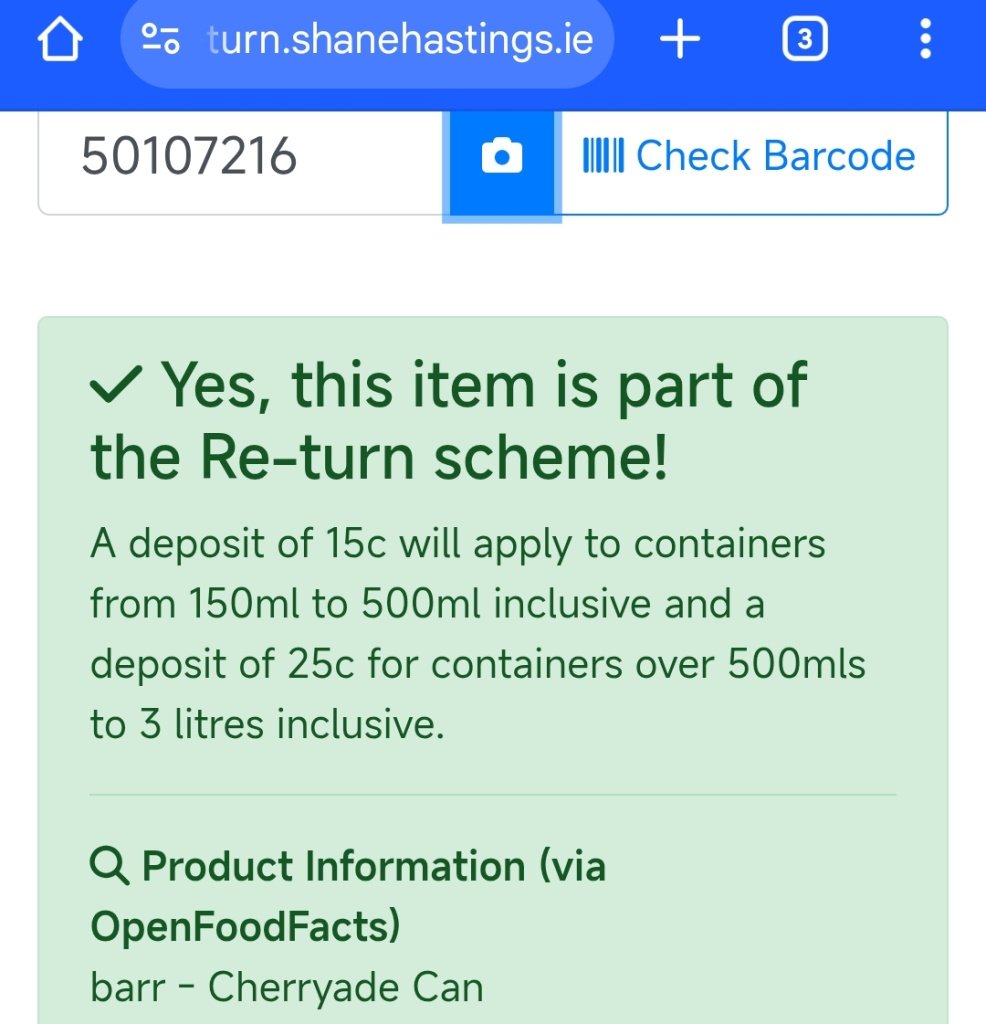Click the magnifier icon beside Product Information

[109, 866]
